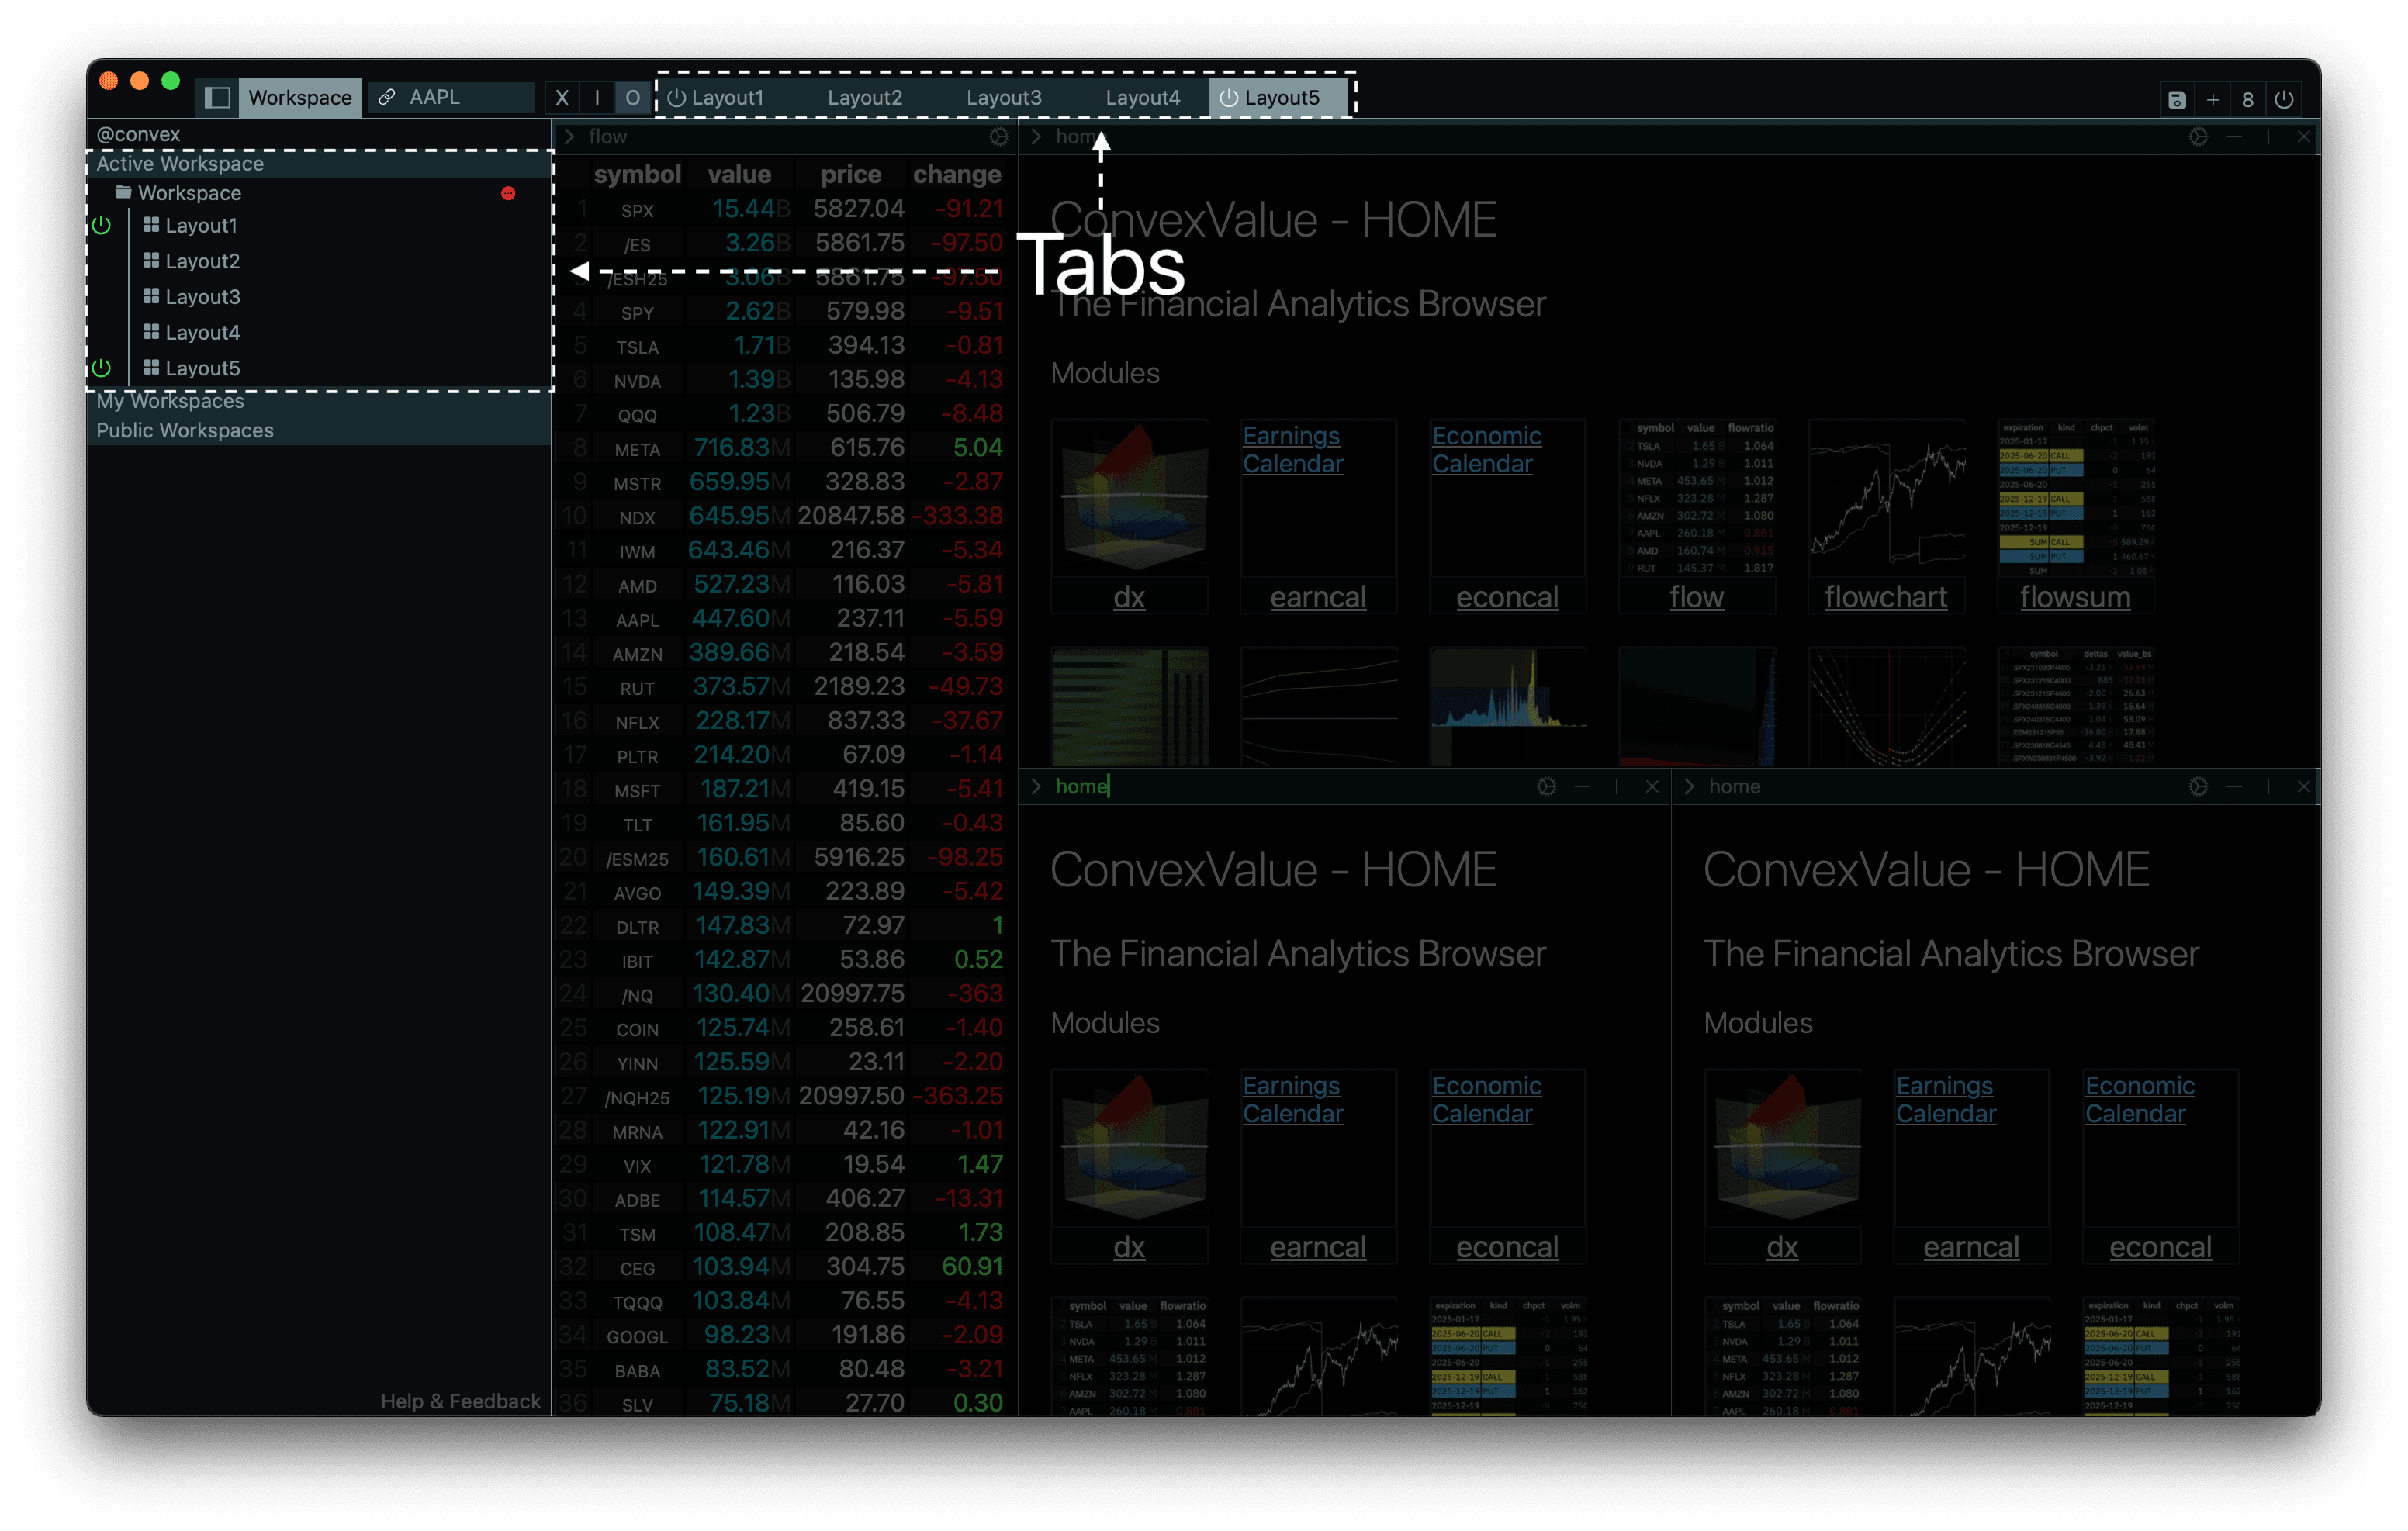This screenshot has width=2408, height=1531.
Task: Sort by the value column header
Action: [x=739, y=175]
